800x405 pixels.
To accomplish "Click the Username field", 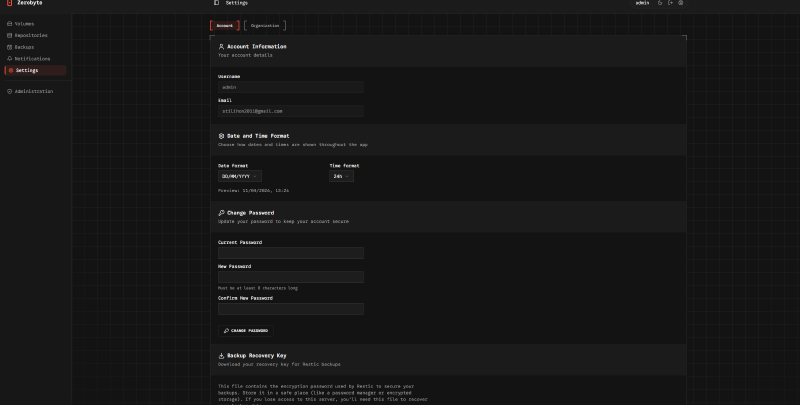I will pos(291,87).
